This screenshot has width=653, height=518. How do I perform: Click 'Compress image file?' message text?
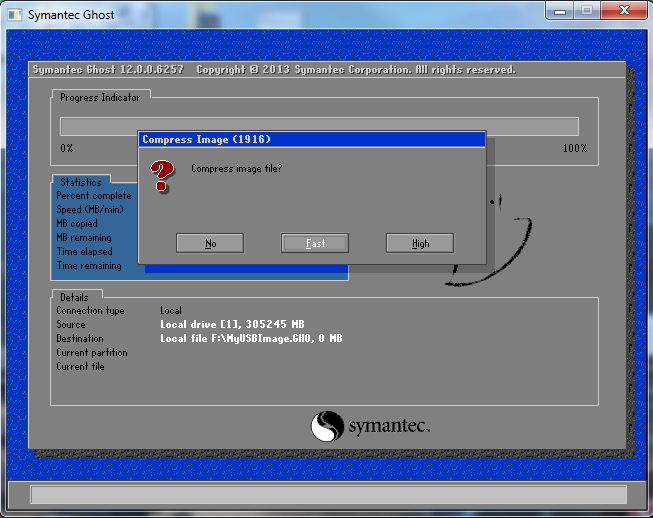pos(237,169)
